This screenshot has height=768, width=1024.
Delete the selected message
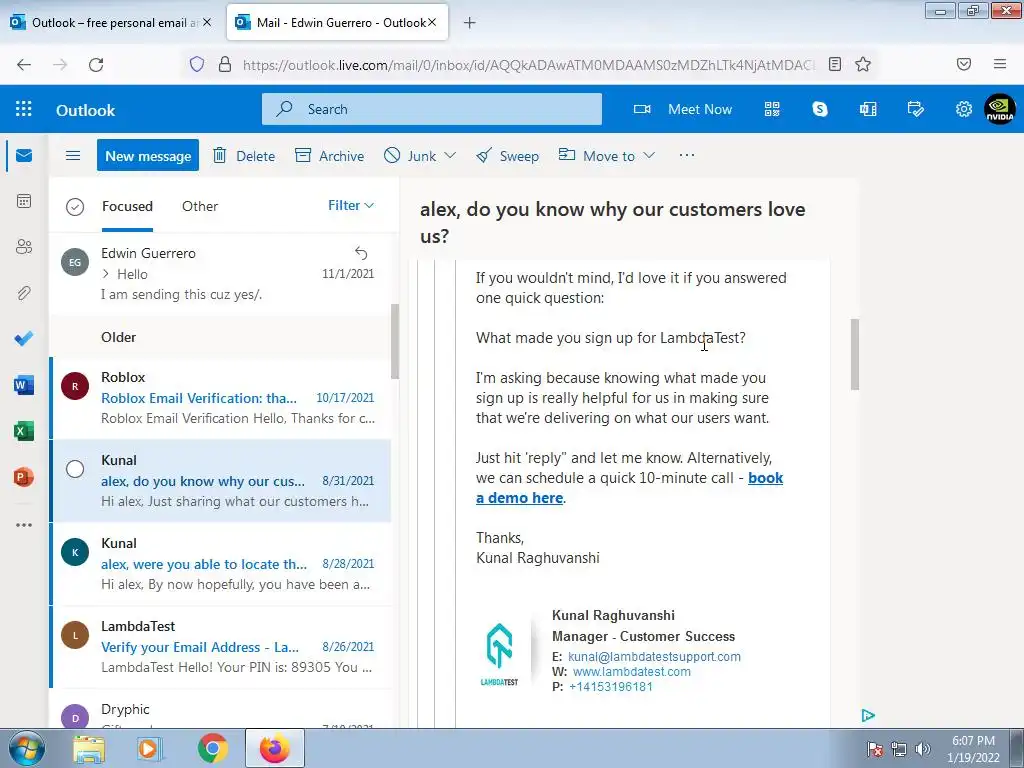244,155
